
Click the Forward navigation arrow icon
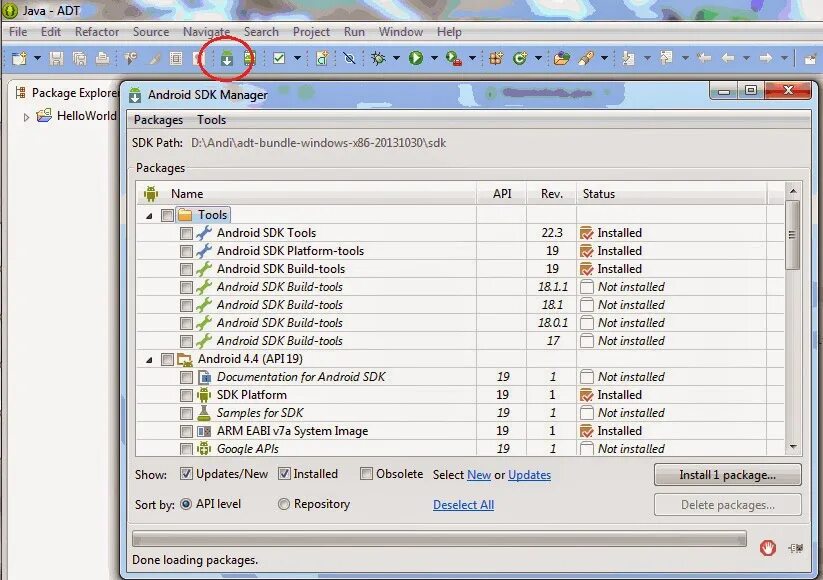(x=766, y=58)
